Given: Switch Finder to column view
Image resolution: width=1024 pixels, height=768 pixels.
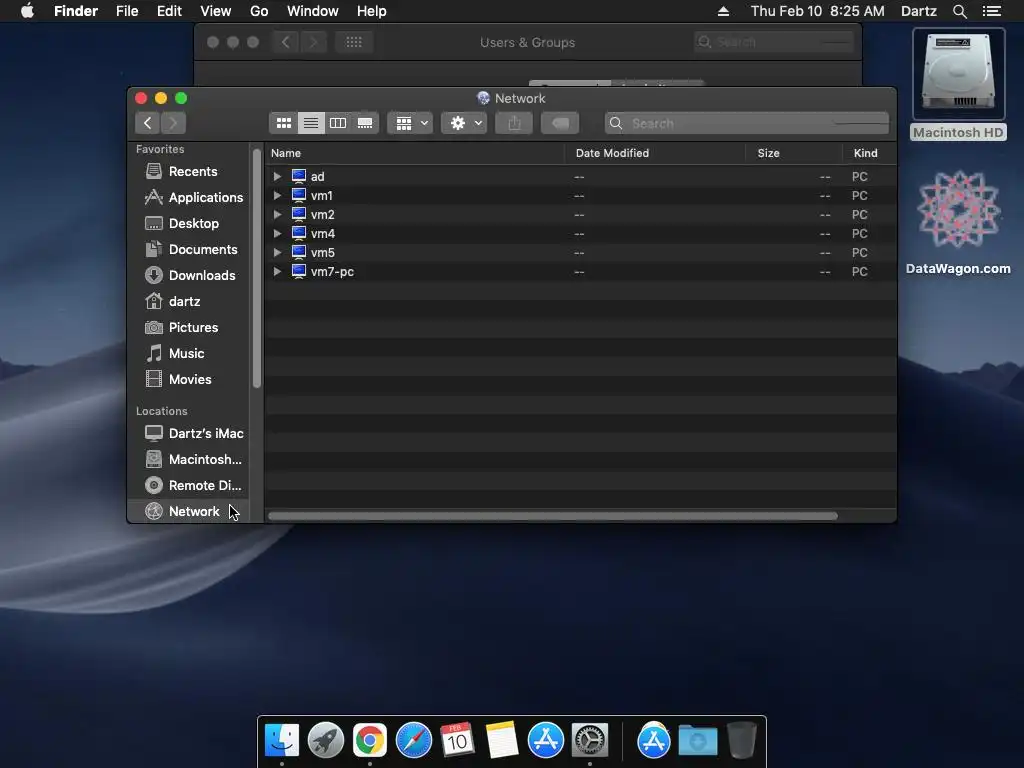Looking at the screenshot, I should click(338, 123).
